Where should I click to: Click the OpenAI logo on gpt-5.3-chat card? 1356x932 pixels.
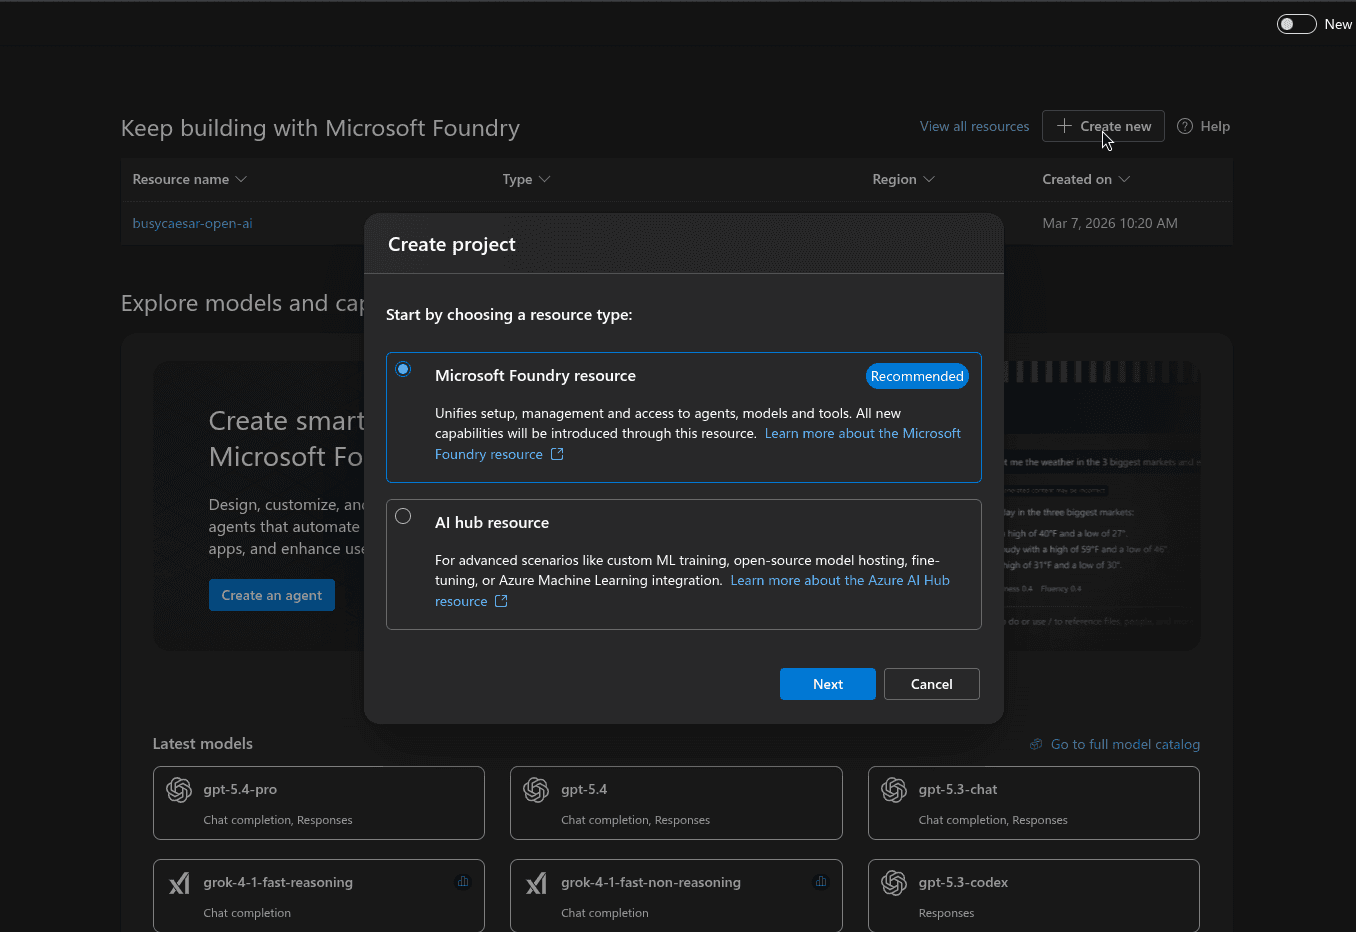[x=894, y=790]
